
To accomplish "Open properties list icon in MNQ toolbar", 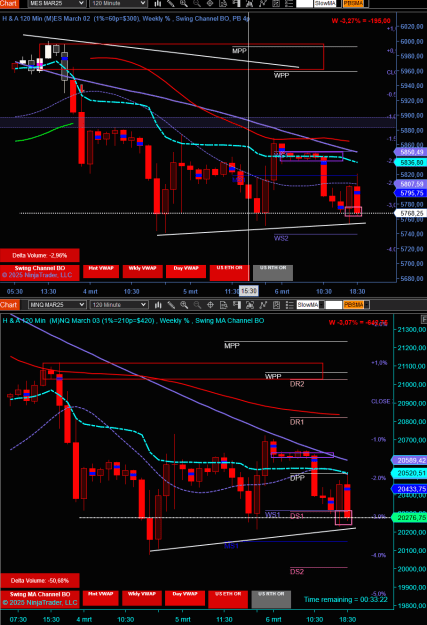I will coord(290,305).
